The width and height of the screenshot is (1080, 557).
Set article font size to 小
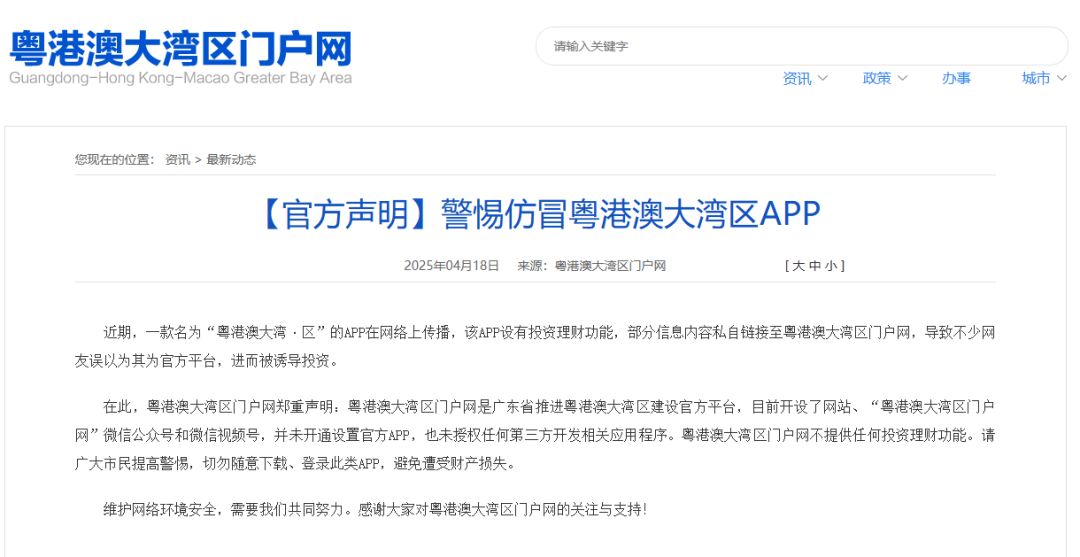831,266
